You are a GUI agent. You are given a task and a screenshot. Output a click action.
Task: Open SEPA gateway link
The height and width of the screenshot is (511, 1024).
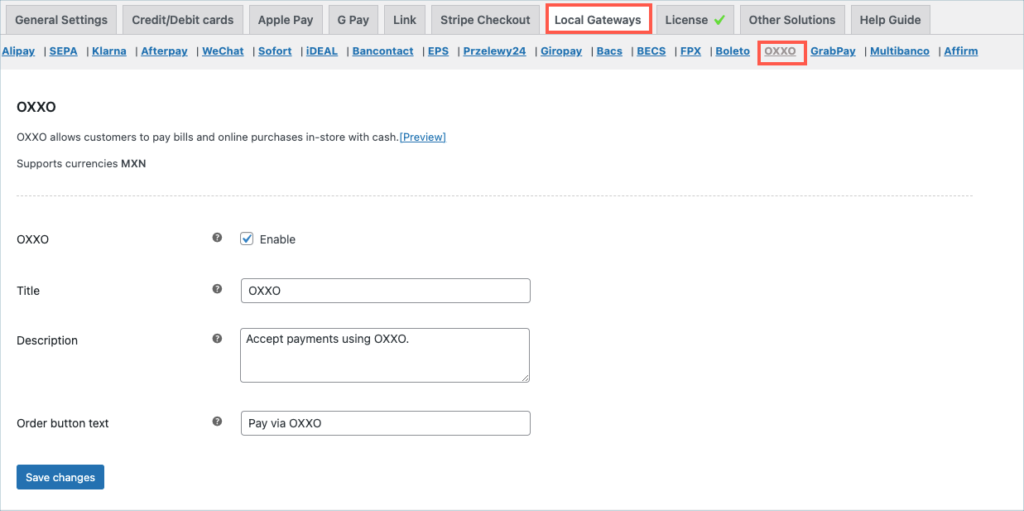click(x=63, y=51)
